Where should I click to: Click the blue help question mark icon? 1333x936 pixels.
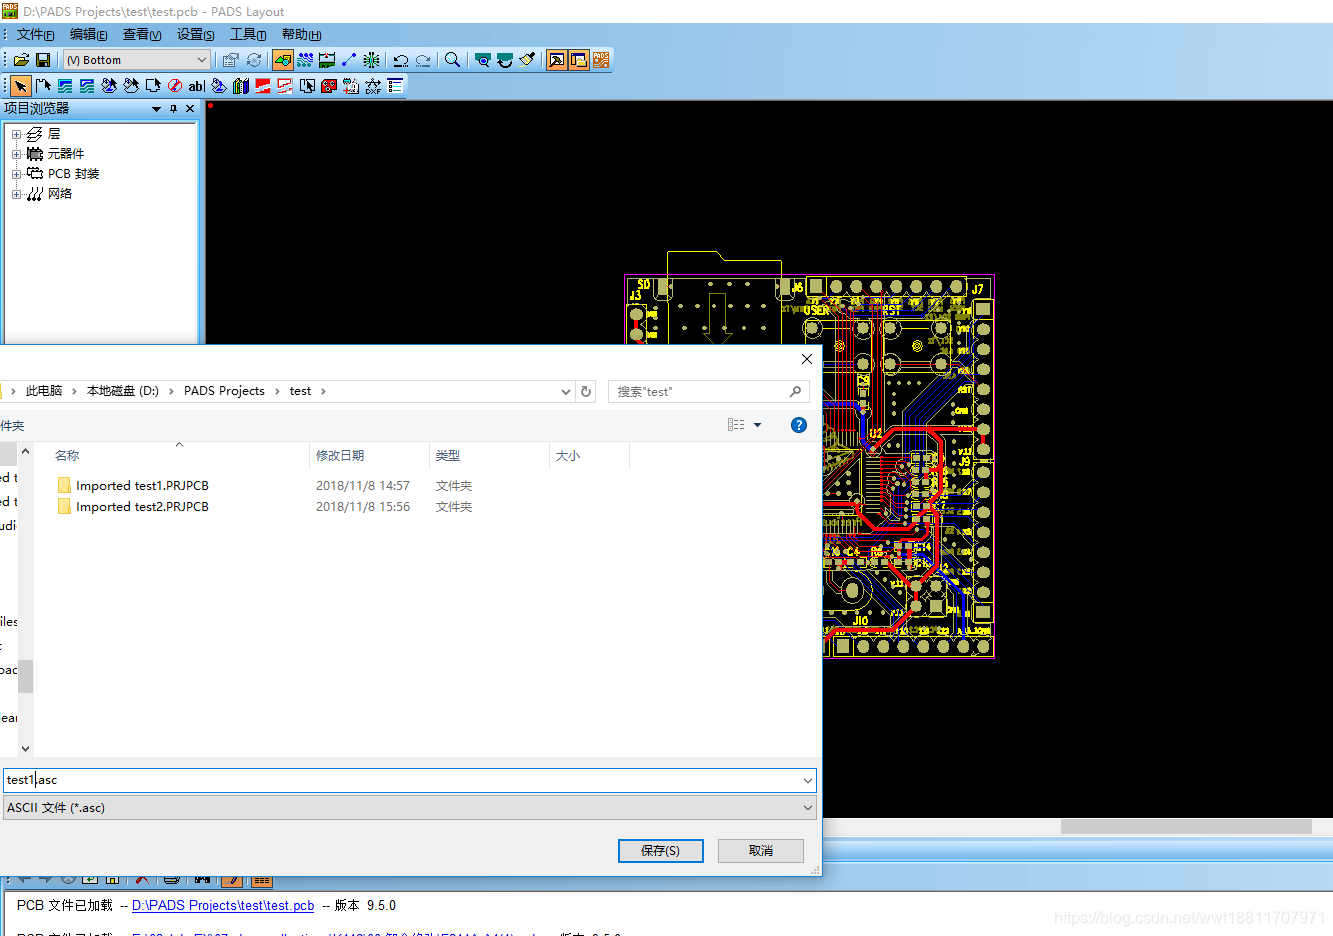798,425
